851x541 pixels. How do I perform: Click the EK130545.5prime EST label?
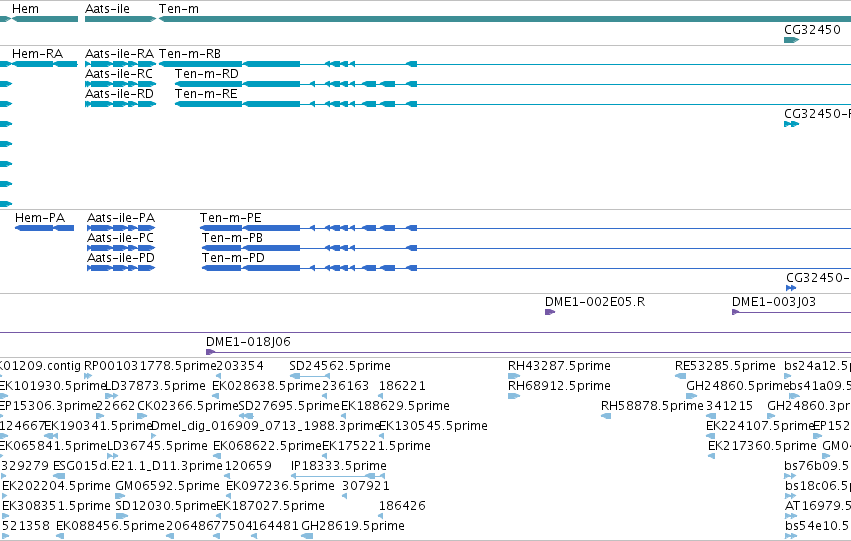click(x=433, y=426)
